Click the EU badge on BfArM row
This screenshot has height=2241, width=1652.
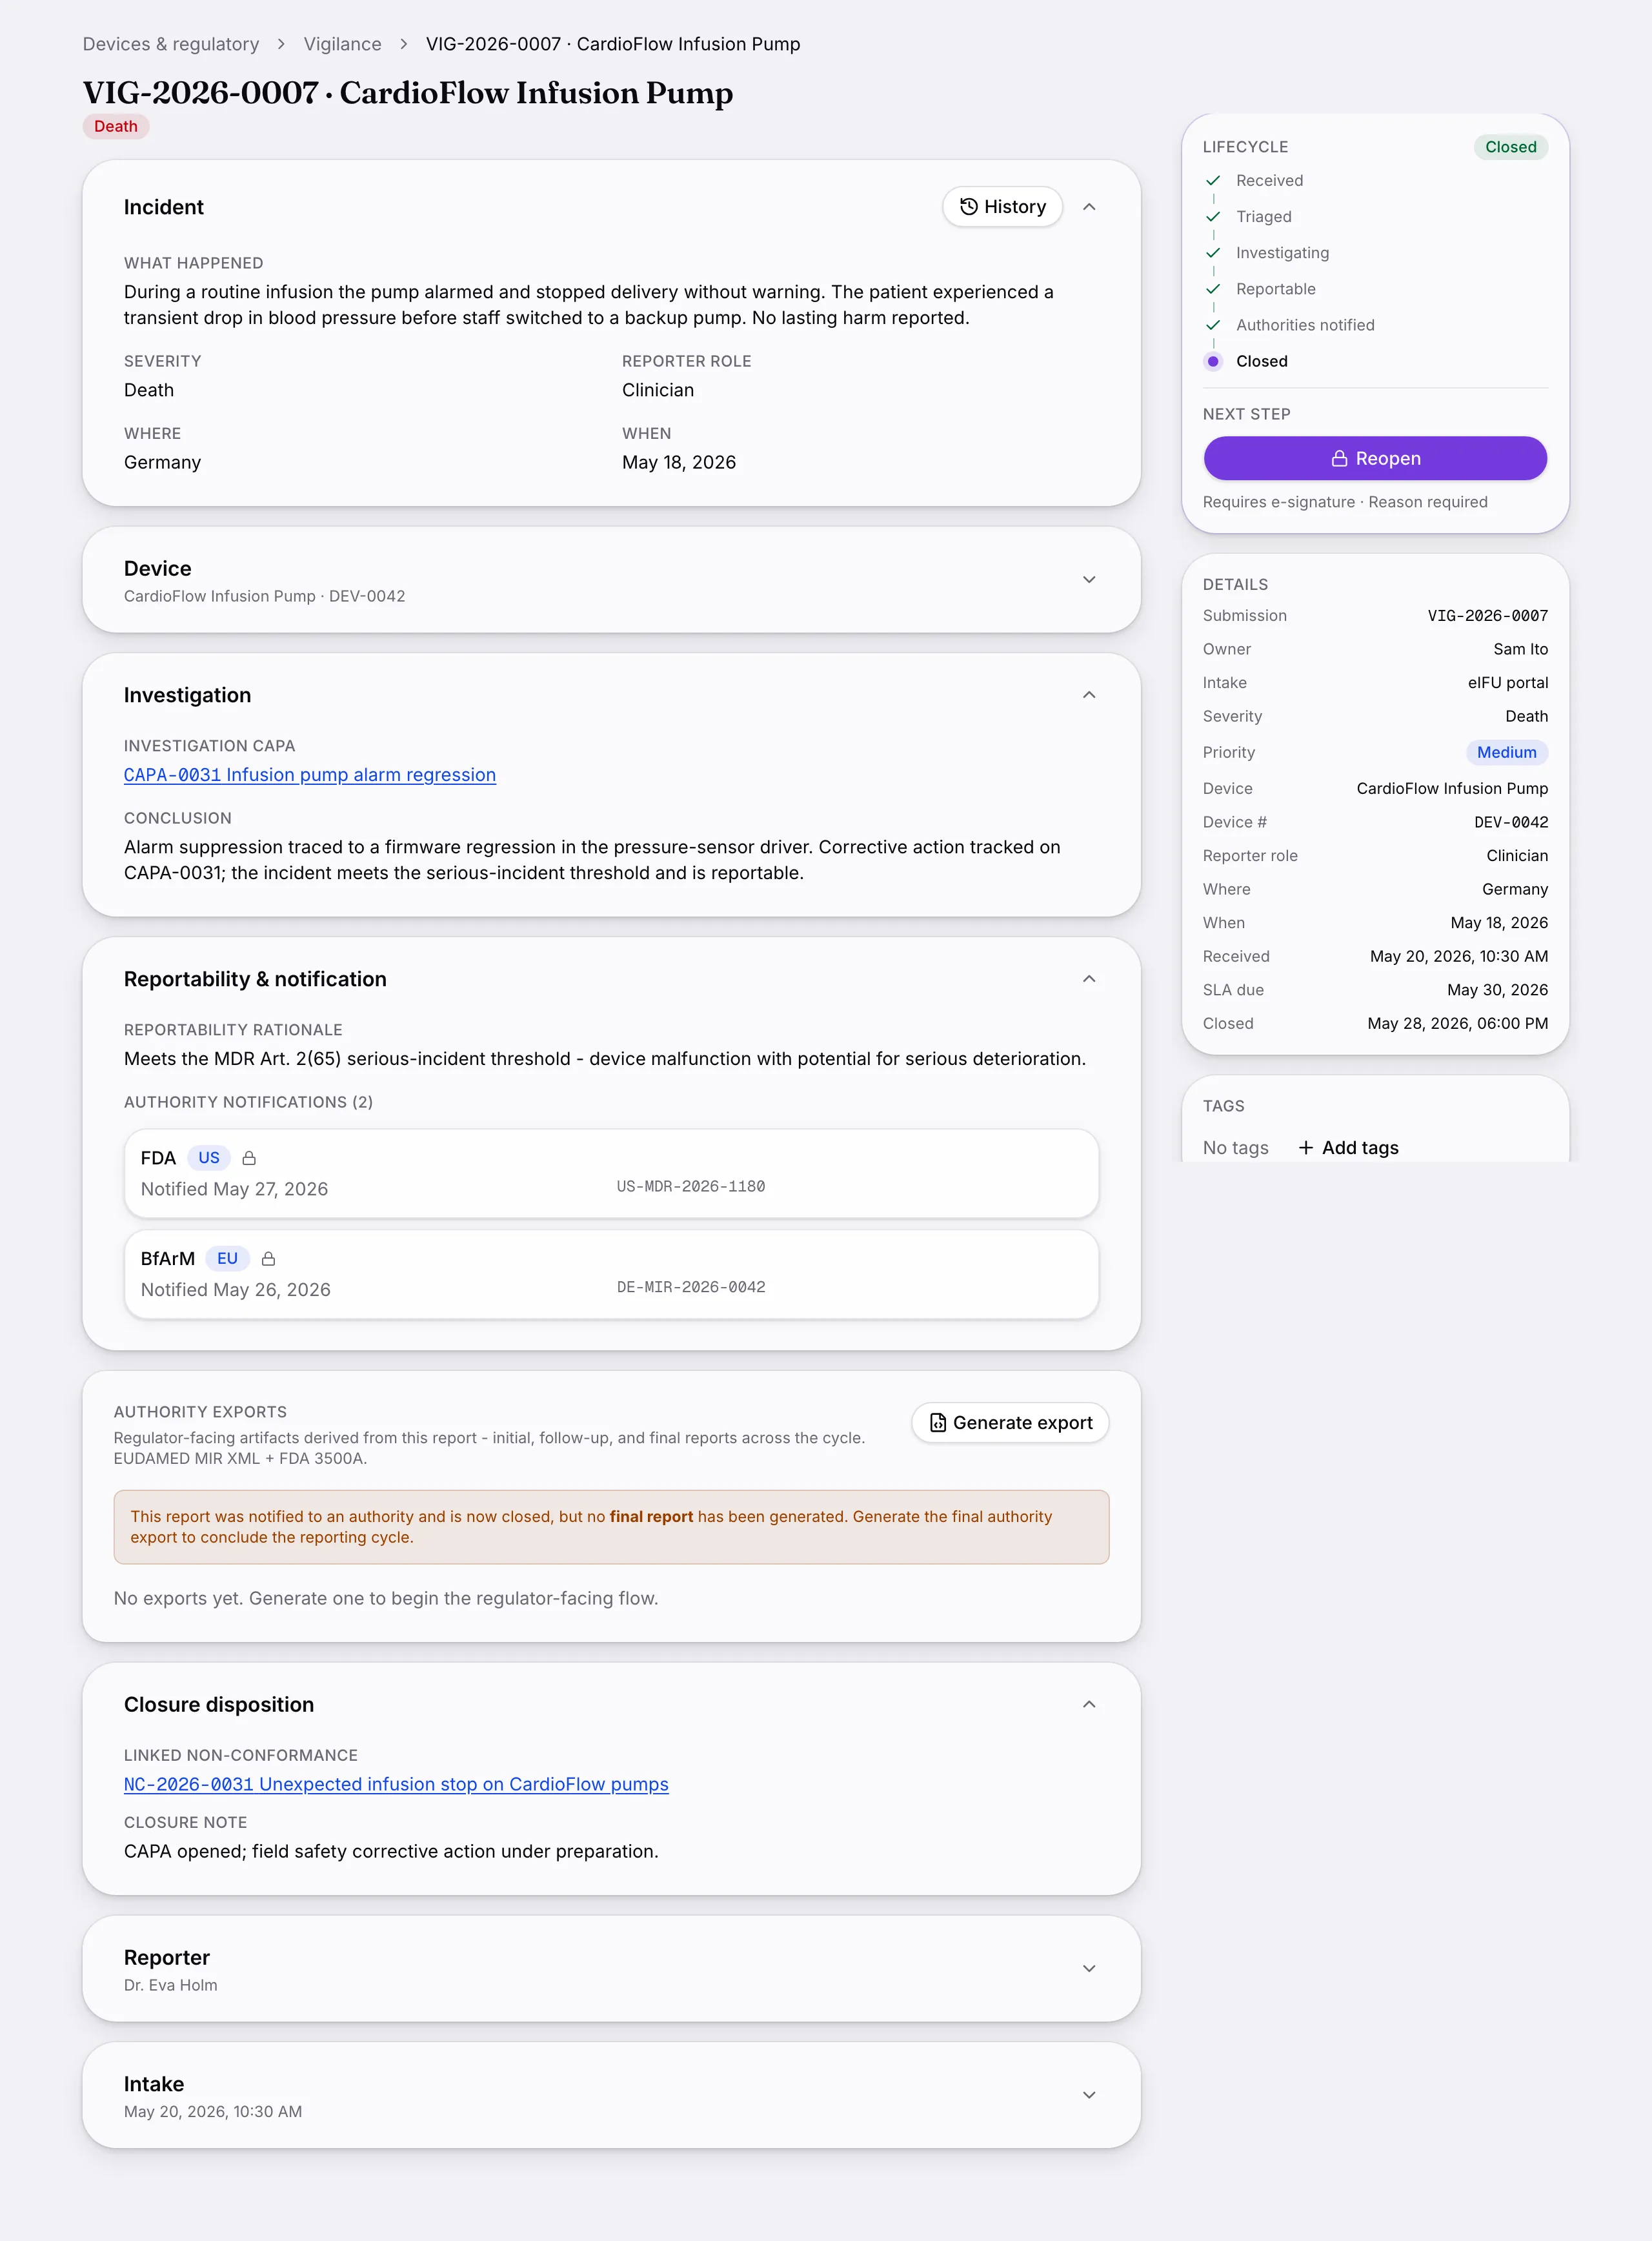click(227, 1259)
